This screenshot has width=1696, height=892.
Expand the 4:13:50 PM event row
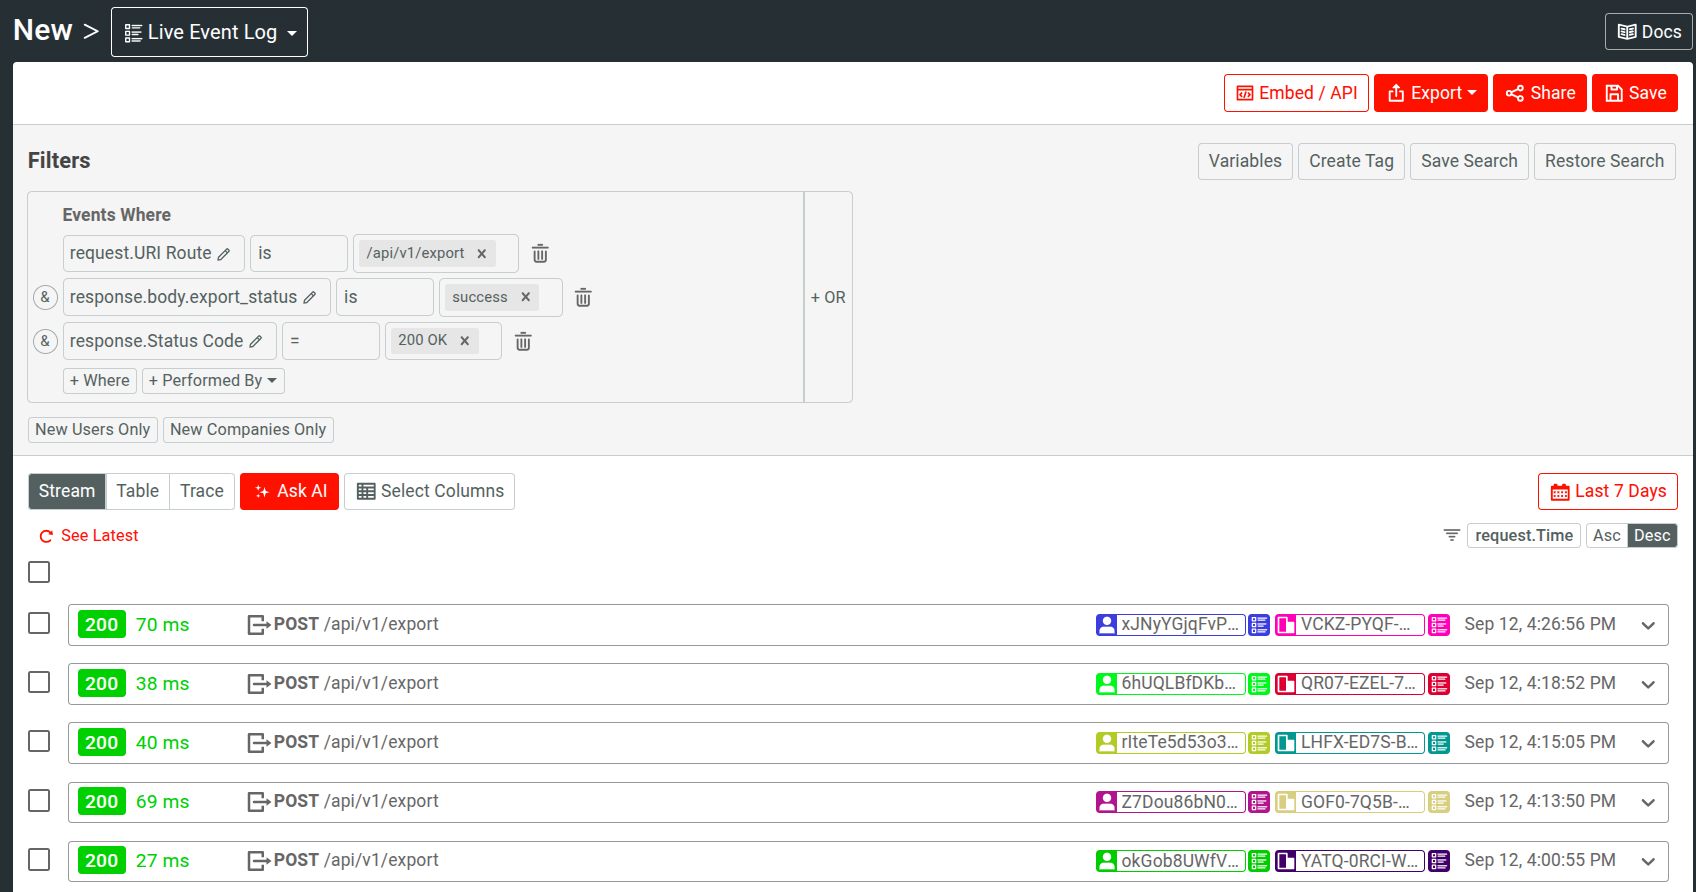click(1648, 803)
